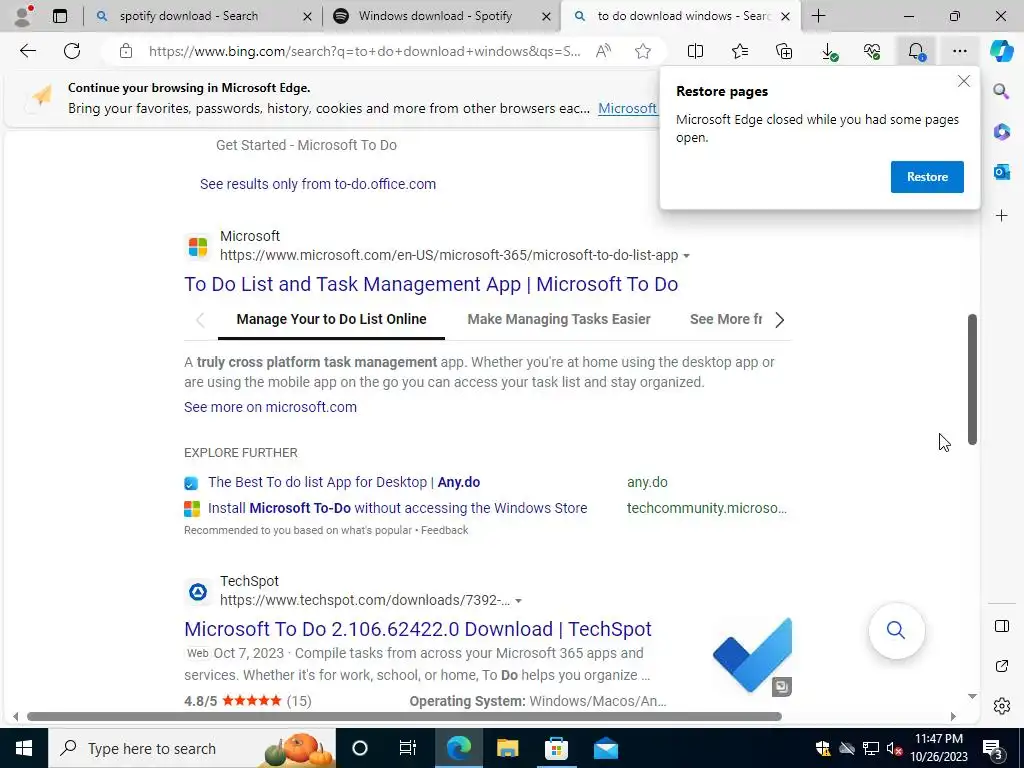
Task: Click the Feedback link under Explore Further
Action: point(445,530)
